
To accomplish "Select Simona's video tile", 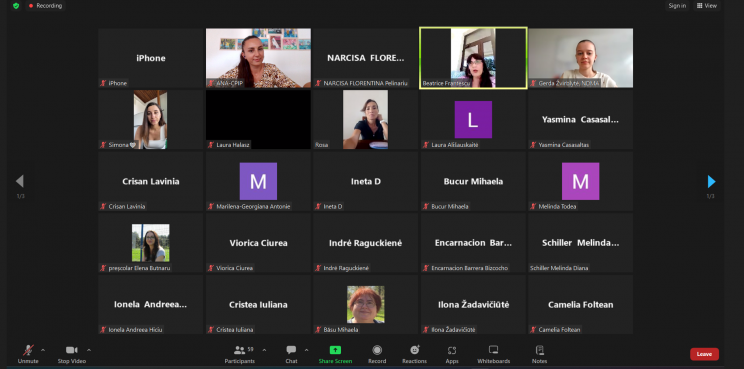I will tap(150, 120).
